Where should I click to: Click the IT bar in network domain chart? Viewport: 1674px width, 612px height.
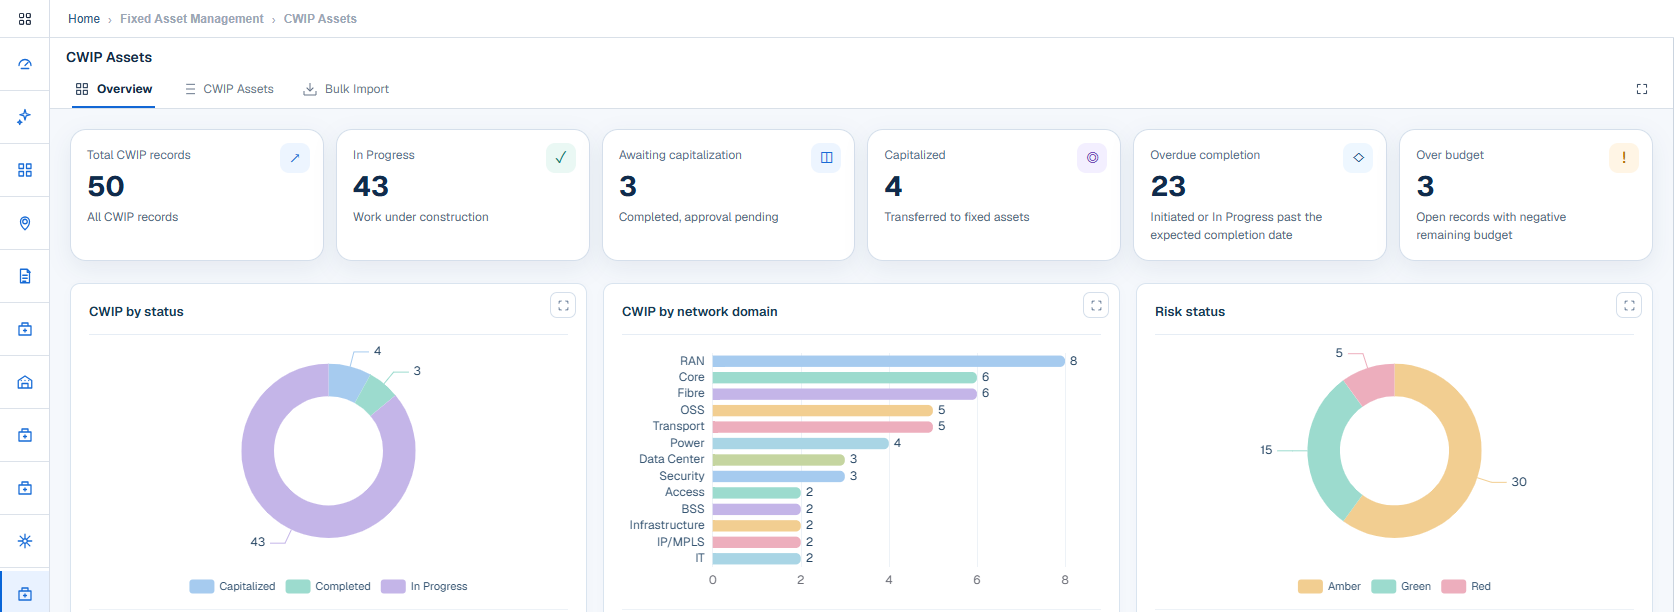(756, 558)
